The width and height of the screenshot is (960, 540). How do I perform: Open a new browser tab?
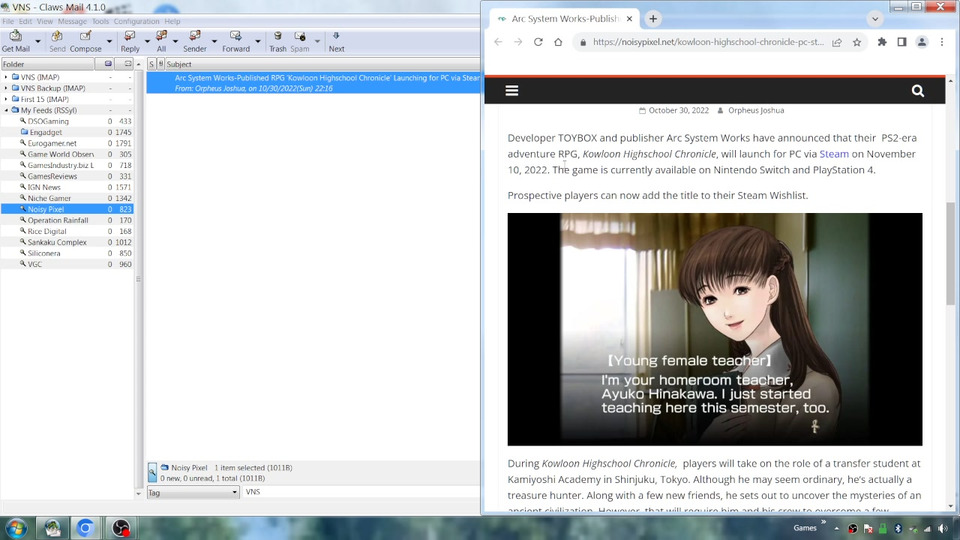pyautogui.click(x=653, y=19)
